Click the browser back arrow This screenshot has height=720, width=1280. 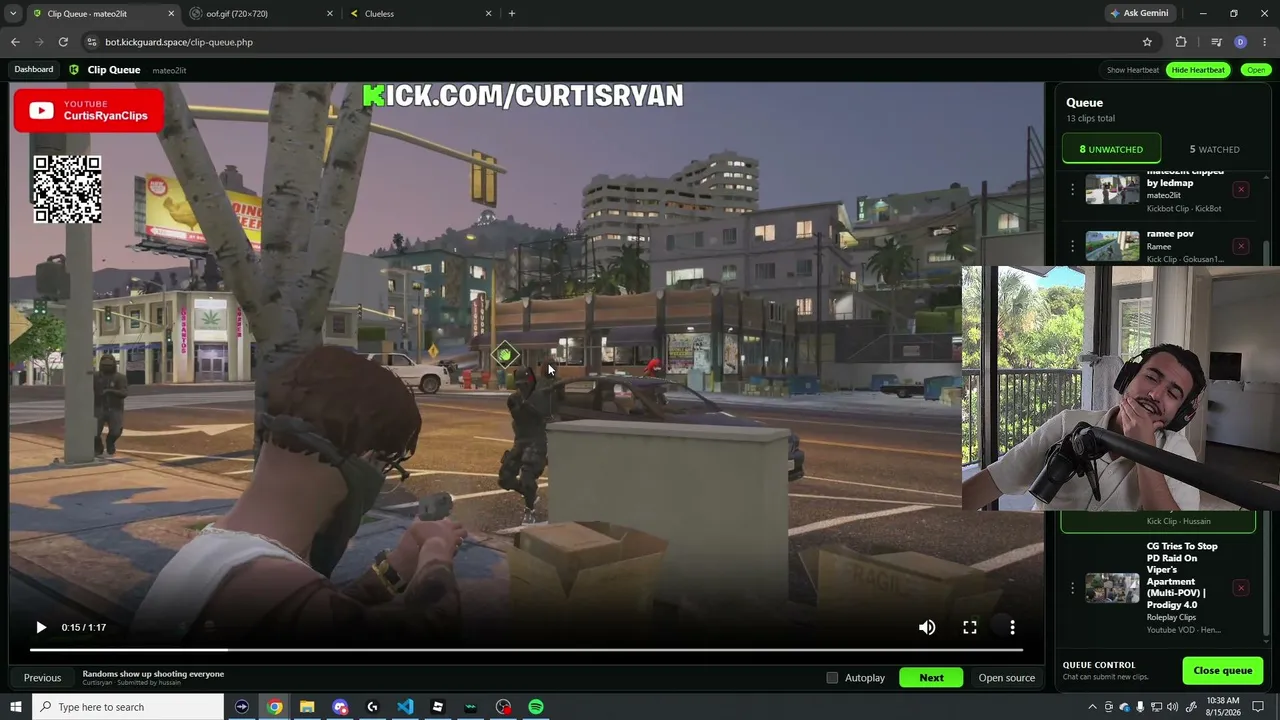click(x=15, y=42)
